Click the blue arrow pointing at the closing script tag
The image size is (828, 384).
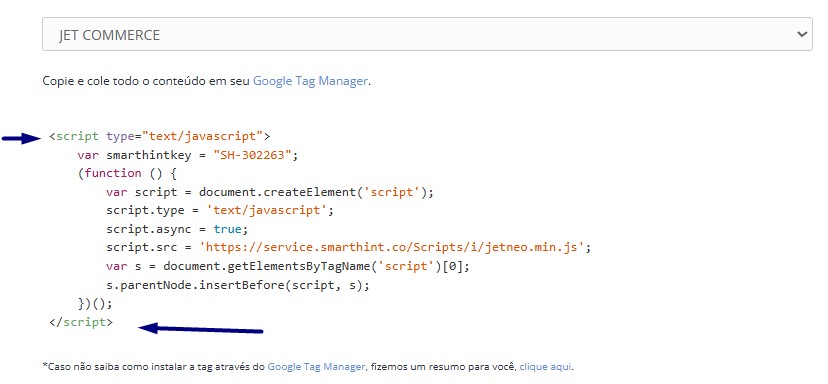201,329
